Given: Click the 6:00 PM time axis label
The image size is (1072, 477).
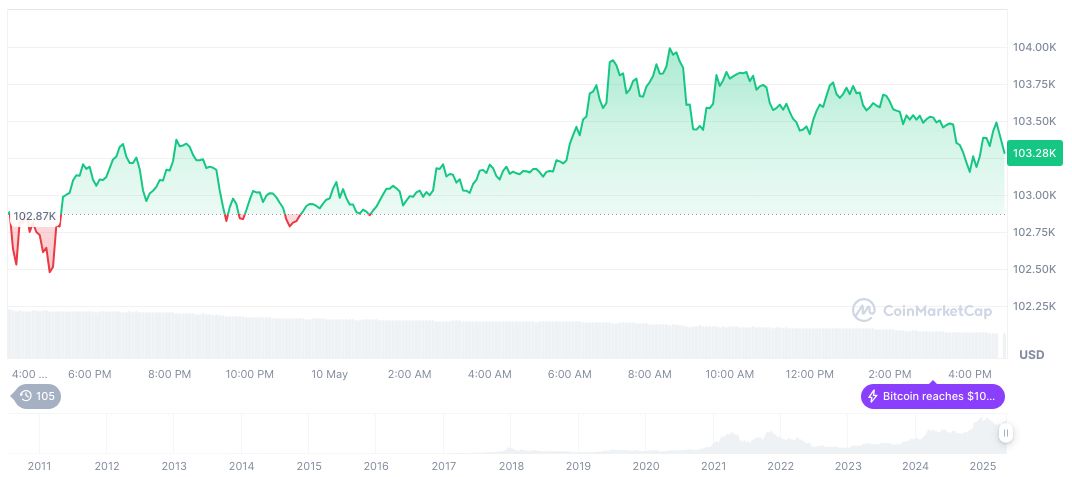Looking at the screenshot, I should pos(89,374).
